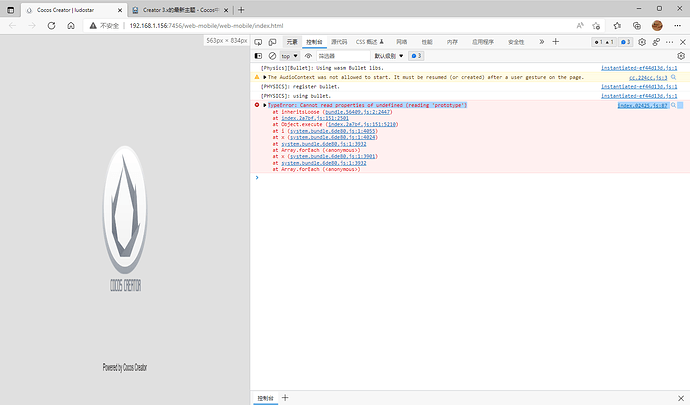Click the error and warning count badge
Viewport: 690px width, 405px height.
click(x=604, y=42)
